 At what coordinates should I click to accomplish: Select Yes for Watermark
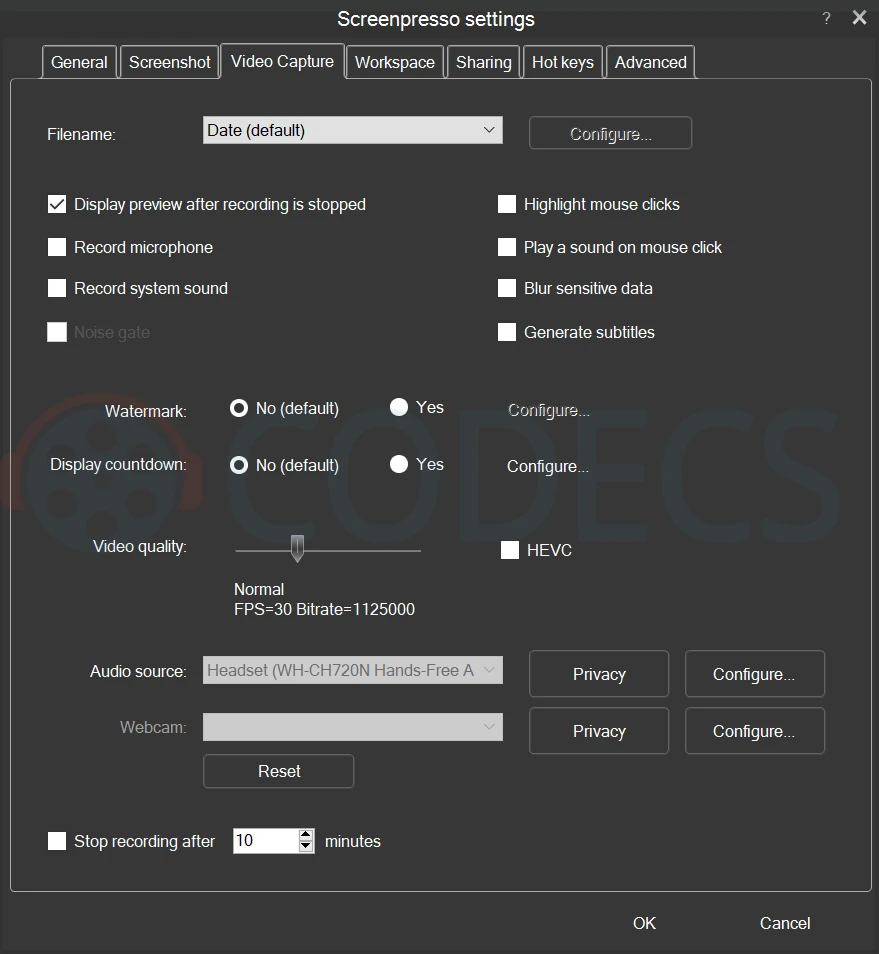pos(399,407)
